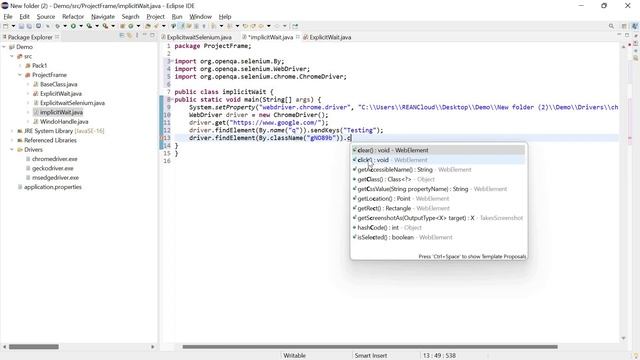The height and width of the screenshot is (360, 640).
Task: Click Package Explorer horizontal scrollbar thumb
Action: click(34, 347)
